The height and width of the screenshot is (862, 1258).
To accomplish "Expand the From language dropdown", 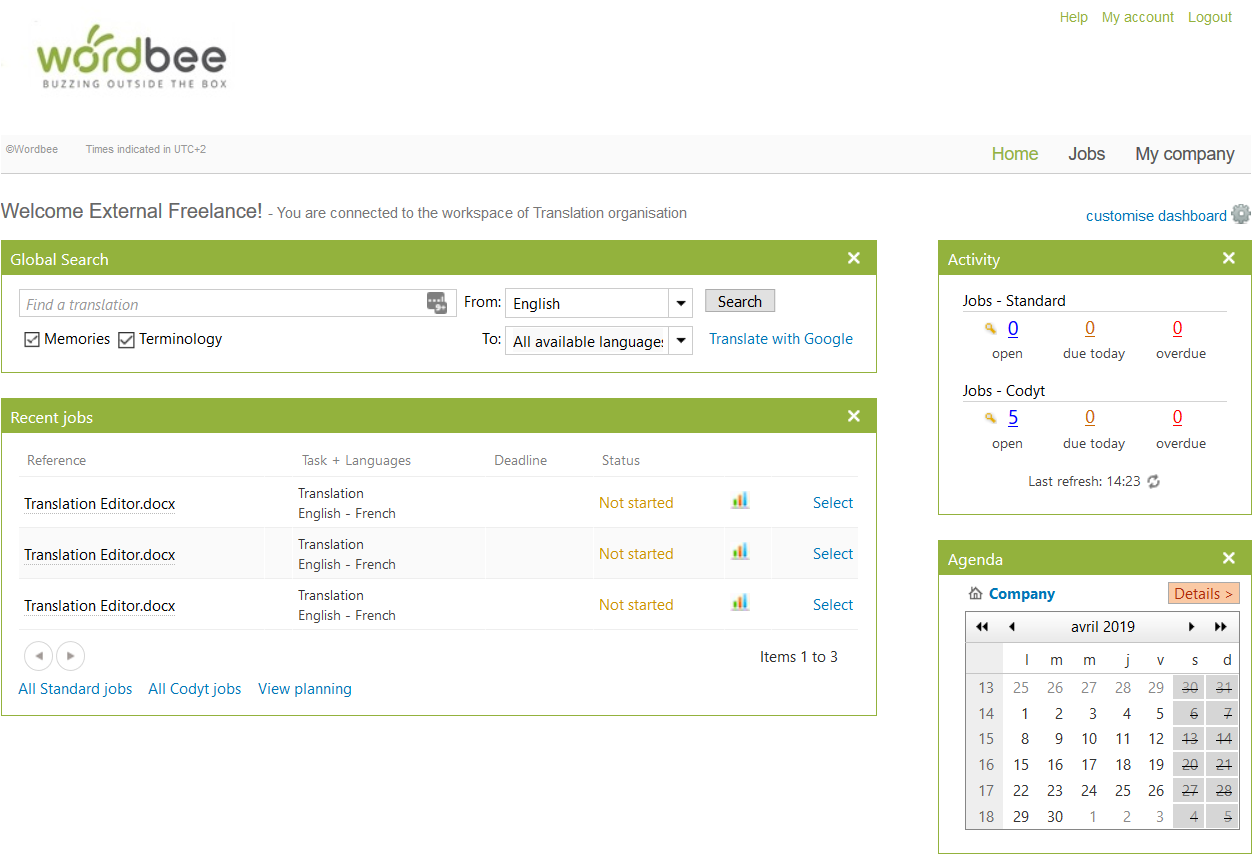I will coord(680,303).
